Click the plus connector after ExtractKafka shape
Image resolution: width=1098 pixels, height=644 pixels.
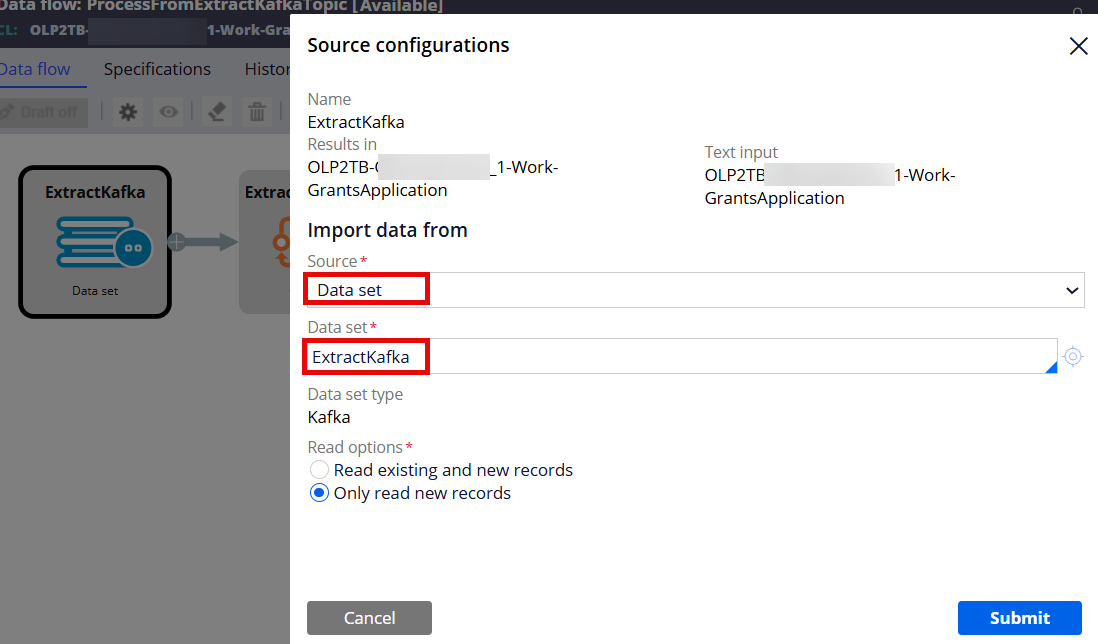pos(176,242)
